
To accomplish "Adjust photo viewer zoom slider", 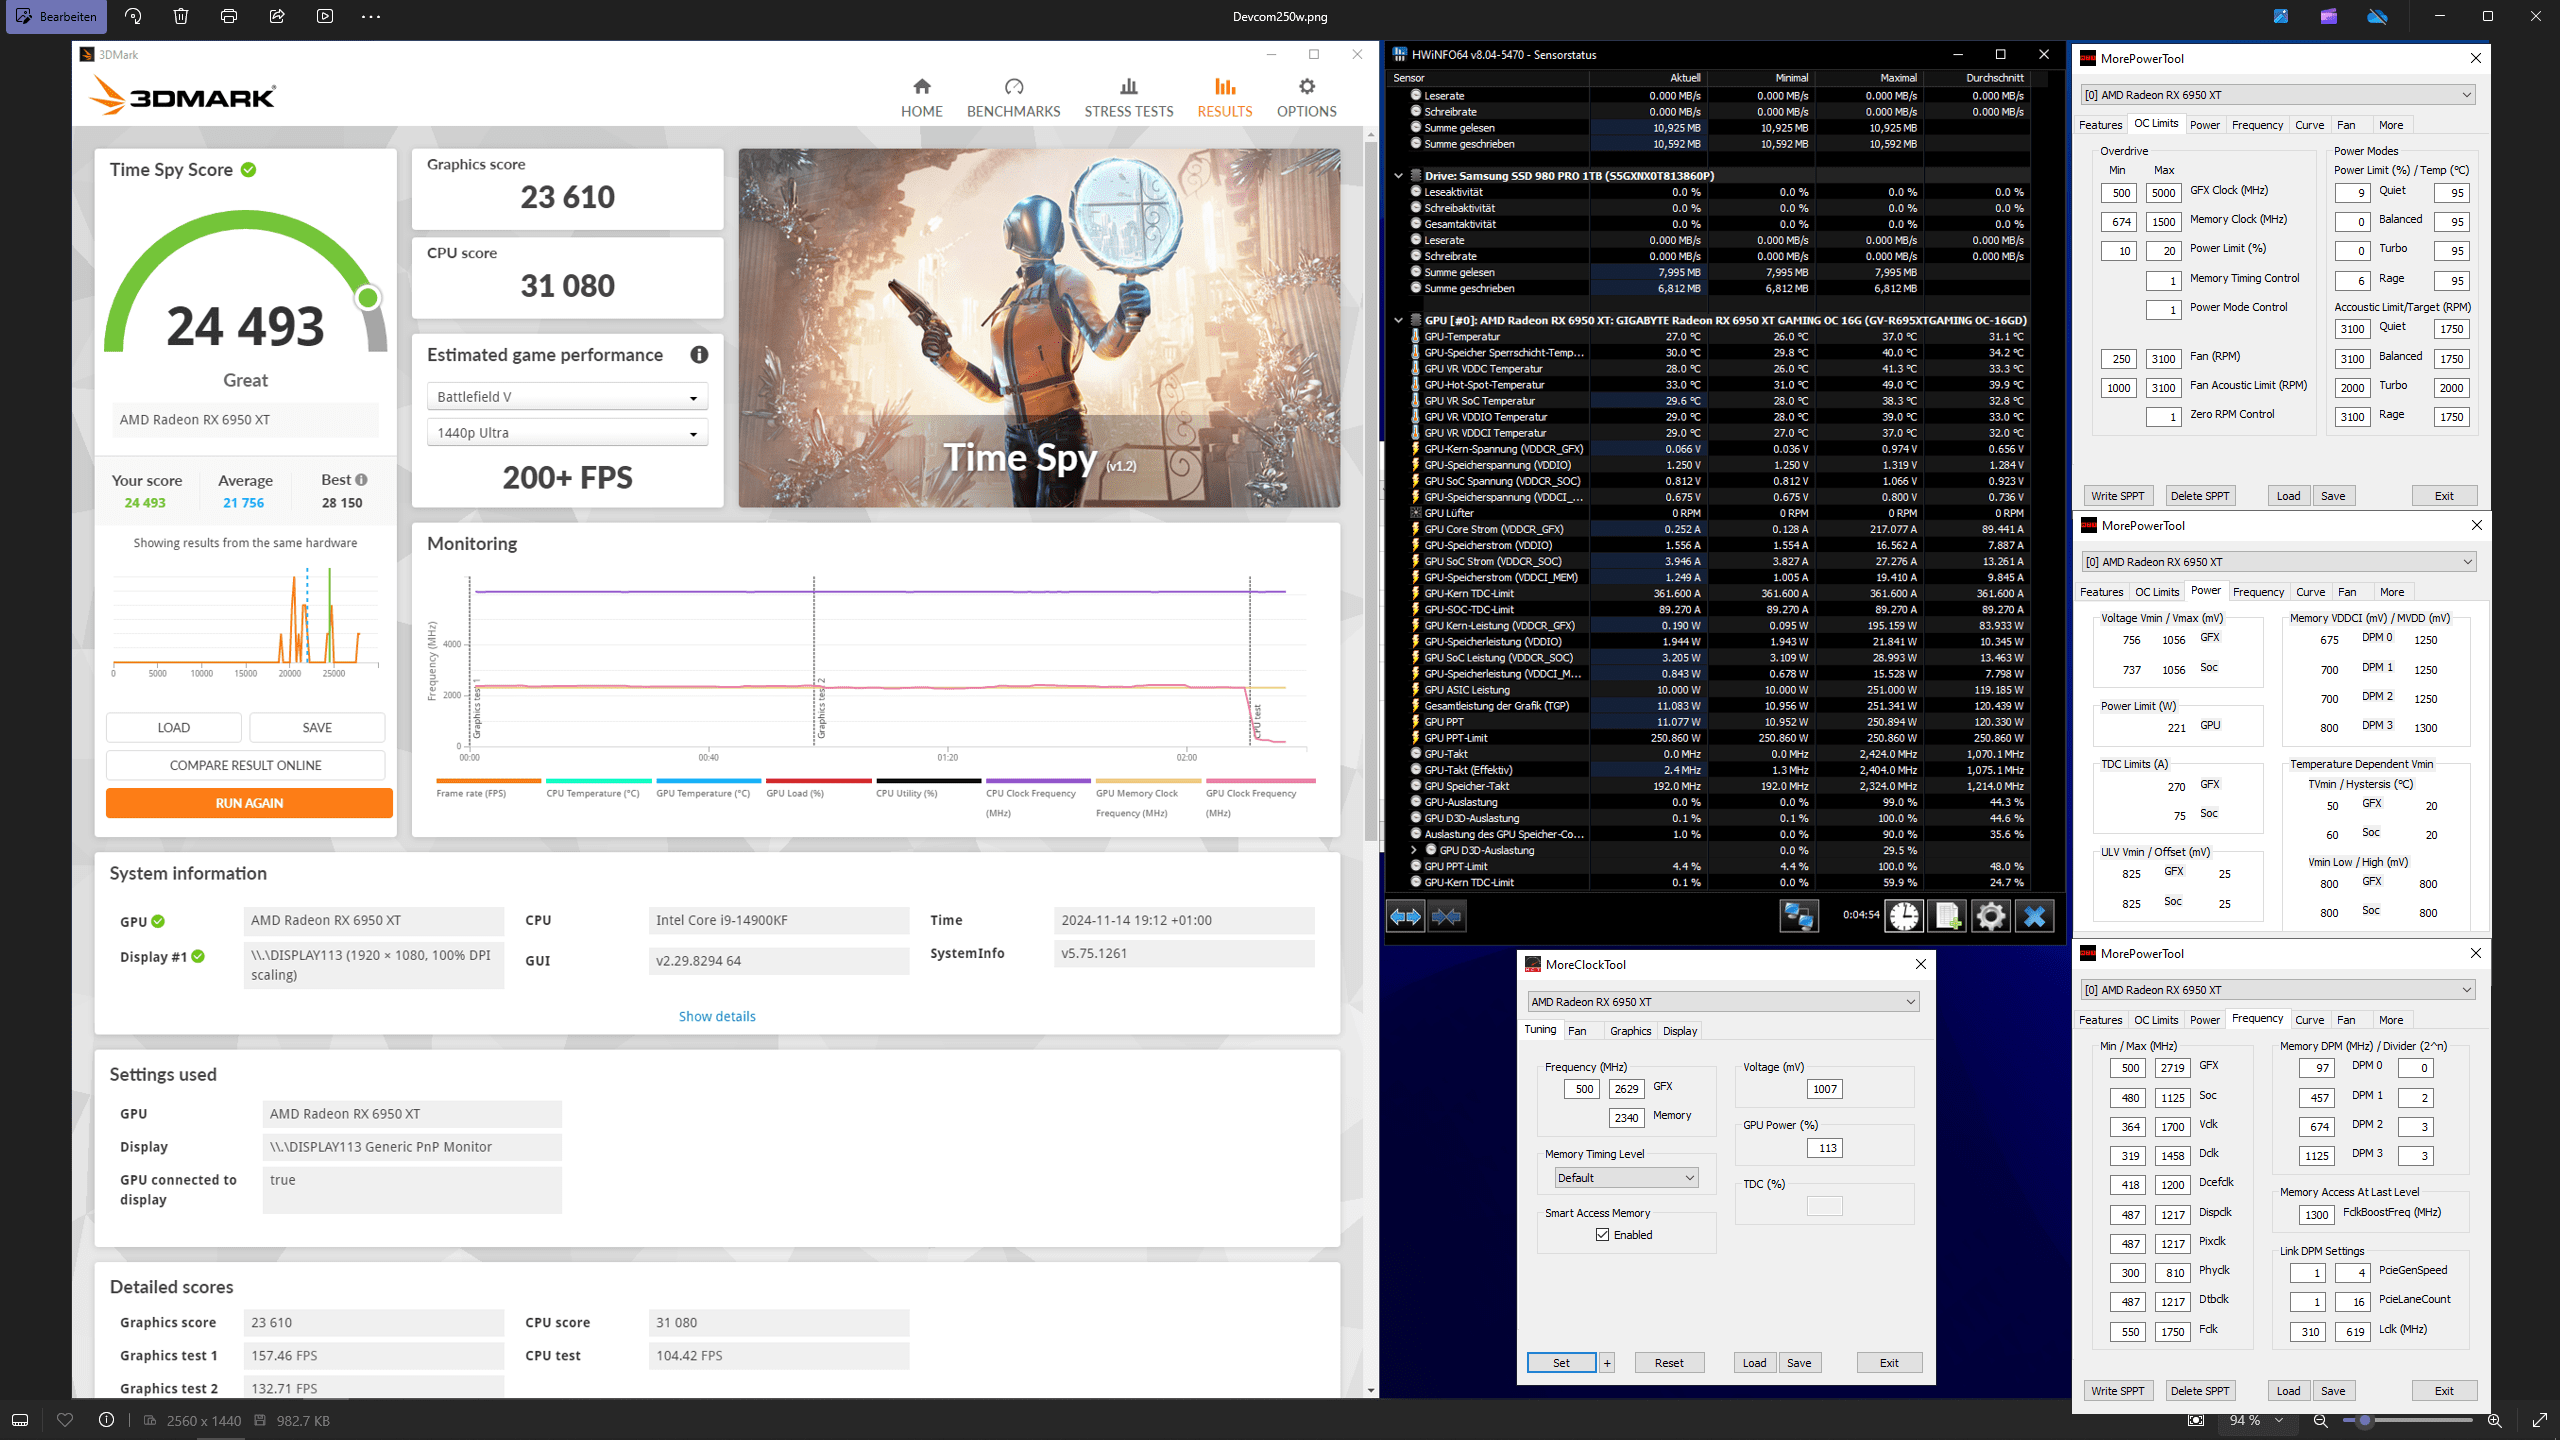I will [x=2365, y=1420].
